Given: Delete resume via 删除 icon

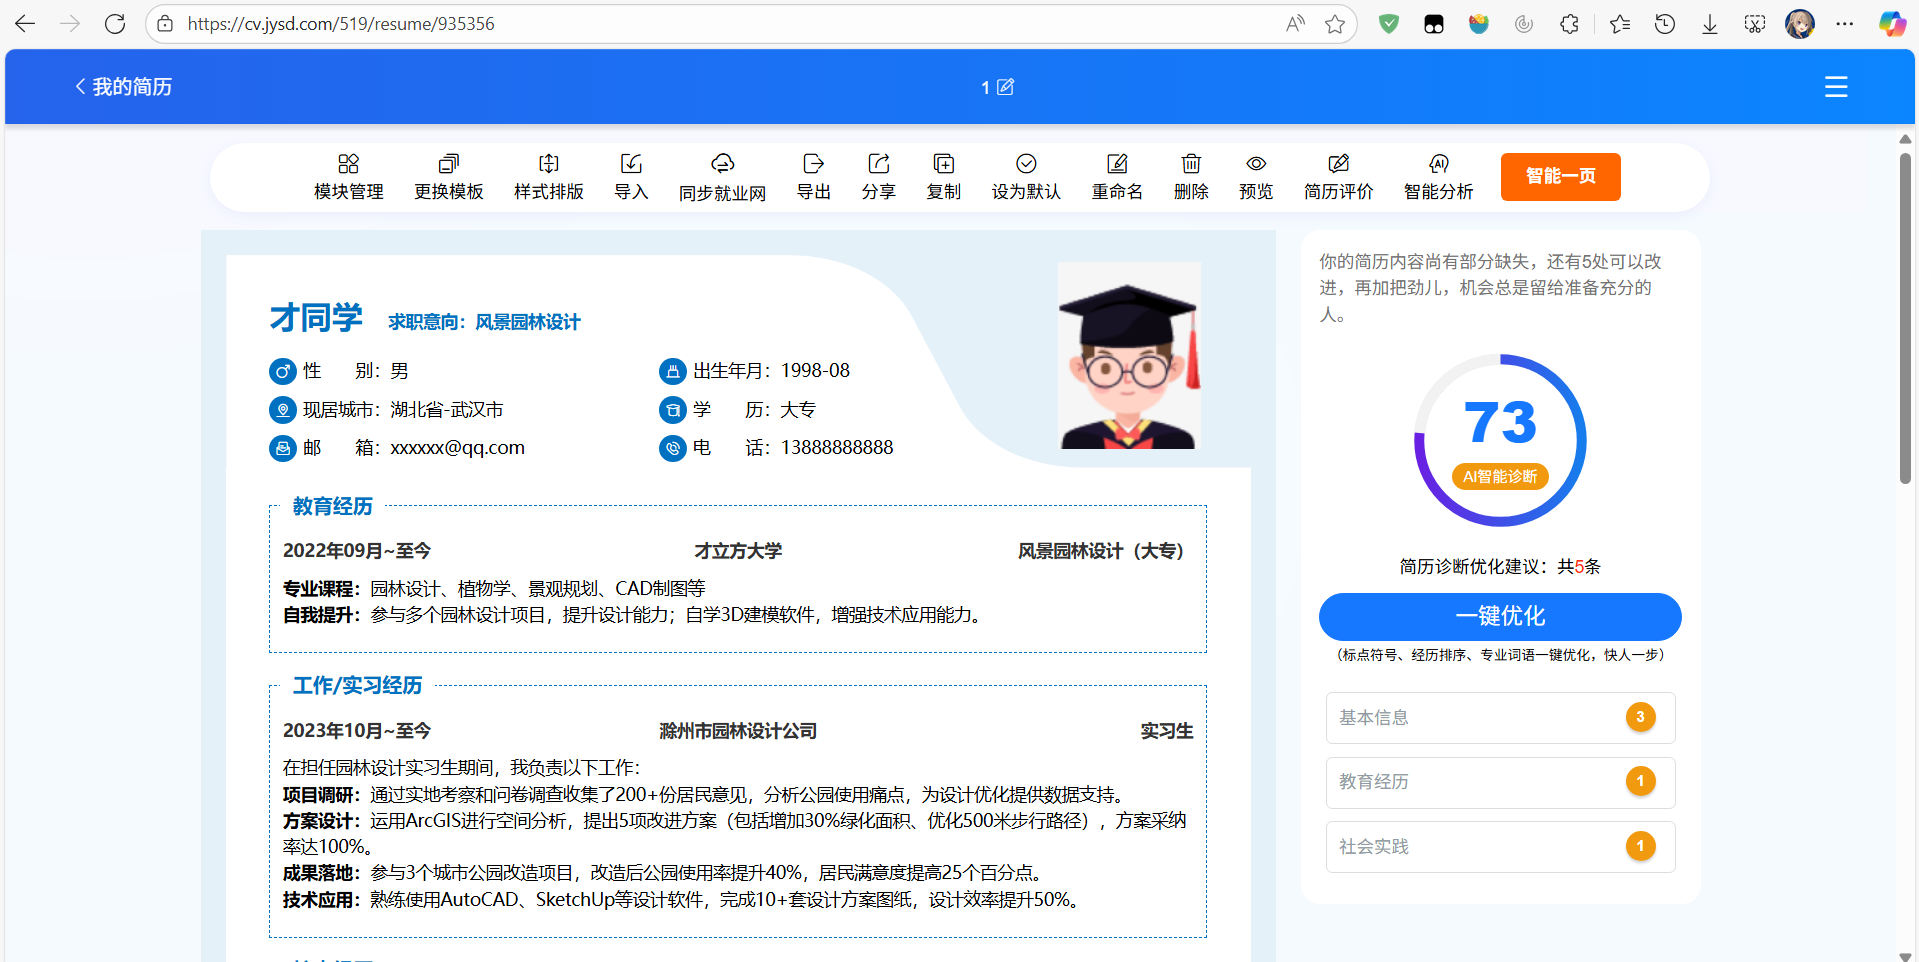Looking at the screenshot, I should coord(1190,176).
